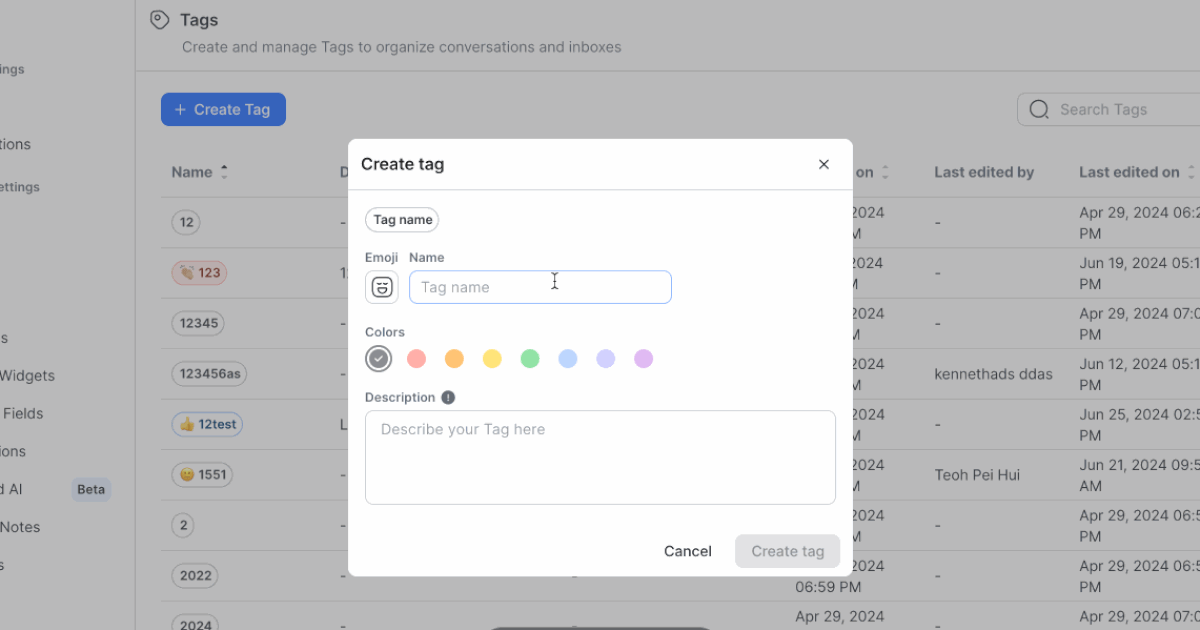Viewport: 1200px width, 630px height.
Task: Select the red tag color
Action: pyautogui.click(x=416, y=358)
